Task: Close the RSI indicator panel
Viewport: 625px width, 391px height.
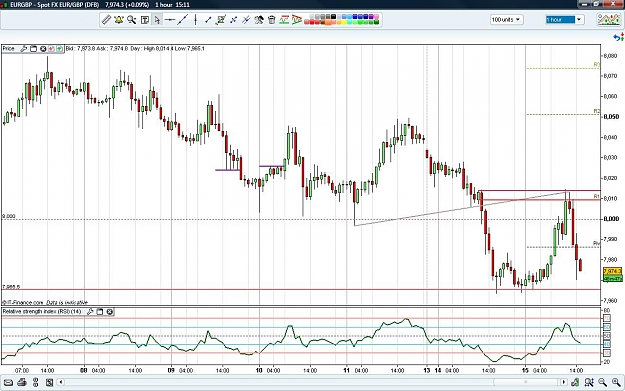Action: [x=110, y=312]
